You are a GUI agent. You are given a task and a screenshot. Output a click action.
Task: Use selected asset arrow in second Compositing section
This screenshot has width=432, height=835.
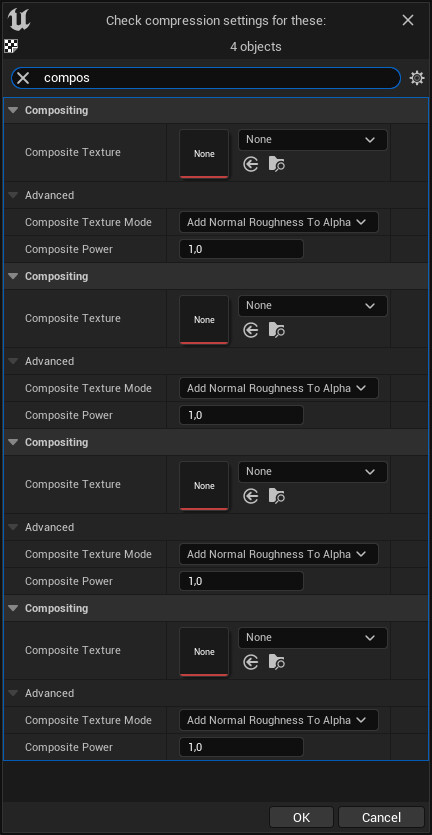click(x=251, y=331)
